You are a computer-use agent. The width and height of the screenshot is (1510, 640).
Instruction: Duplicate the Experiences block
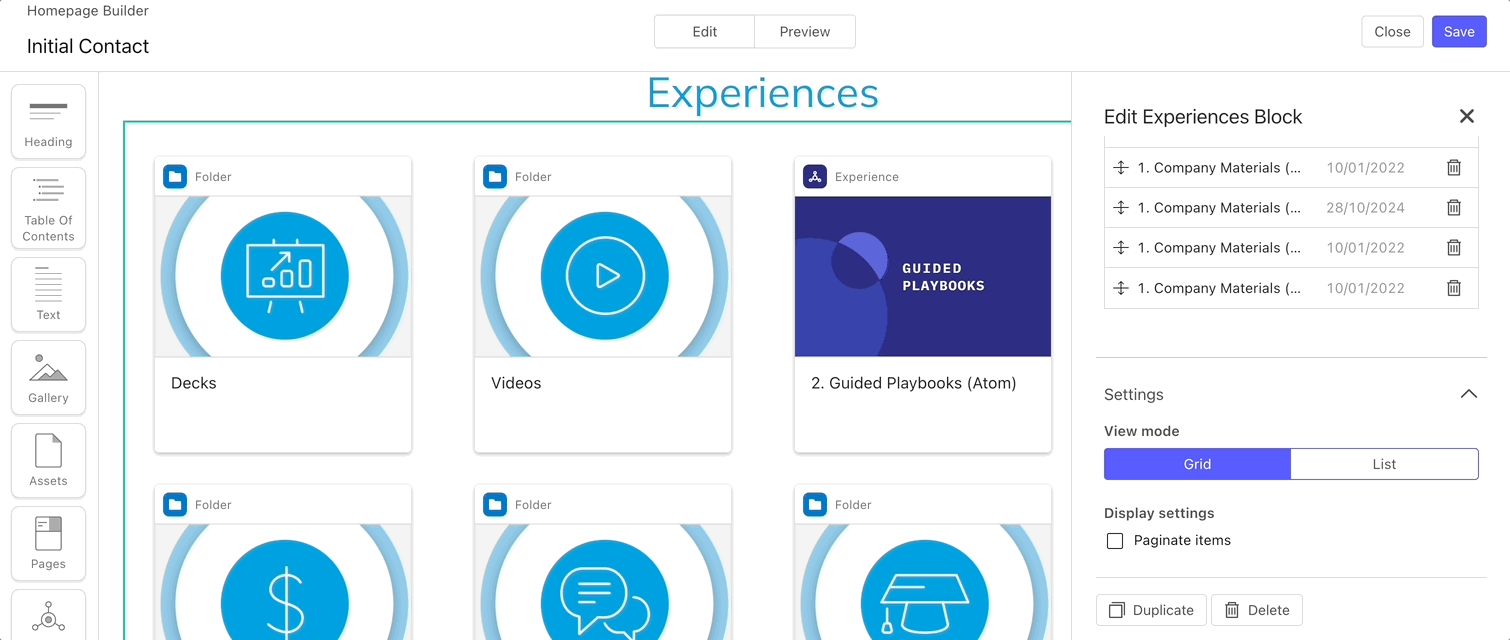click(x=1151, y=610)
